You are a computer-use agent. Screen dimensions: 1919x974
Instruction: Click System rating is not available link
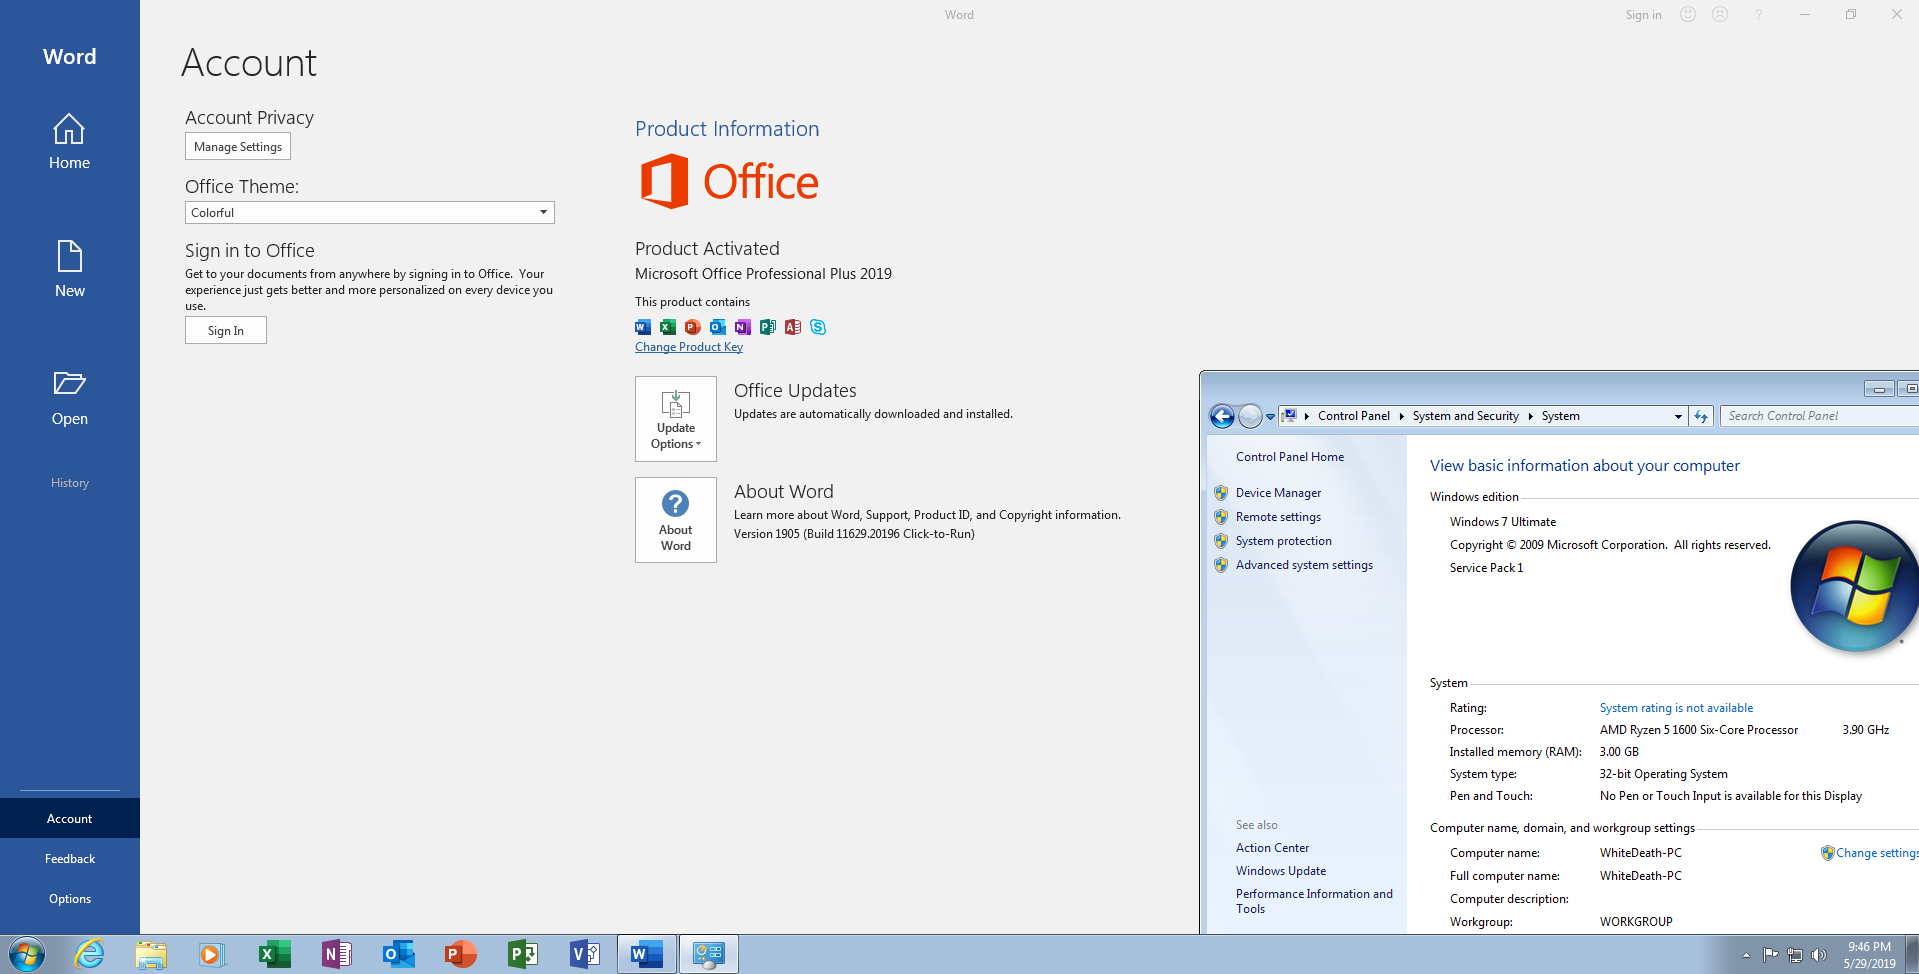point(1676,708)
